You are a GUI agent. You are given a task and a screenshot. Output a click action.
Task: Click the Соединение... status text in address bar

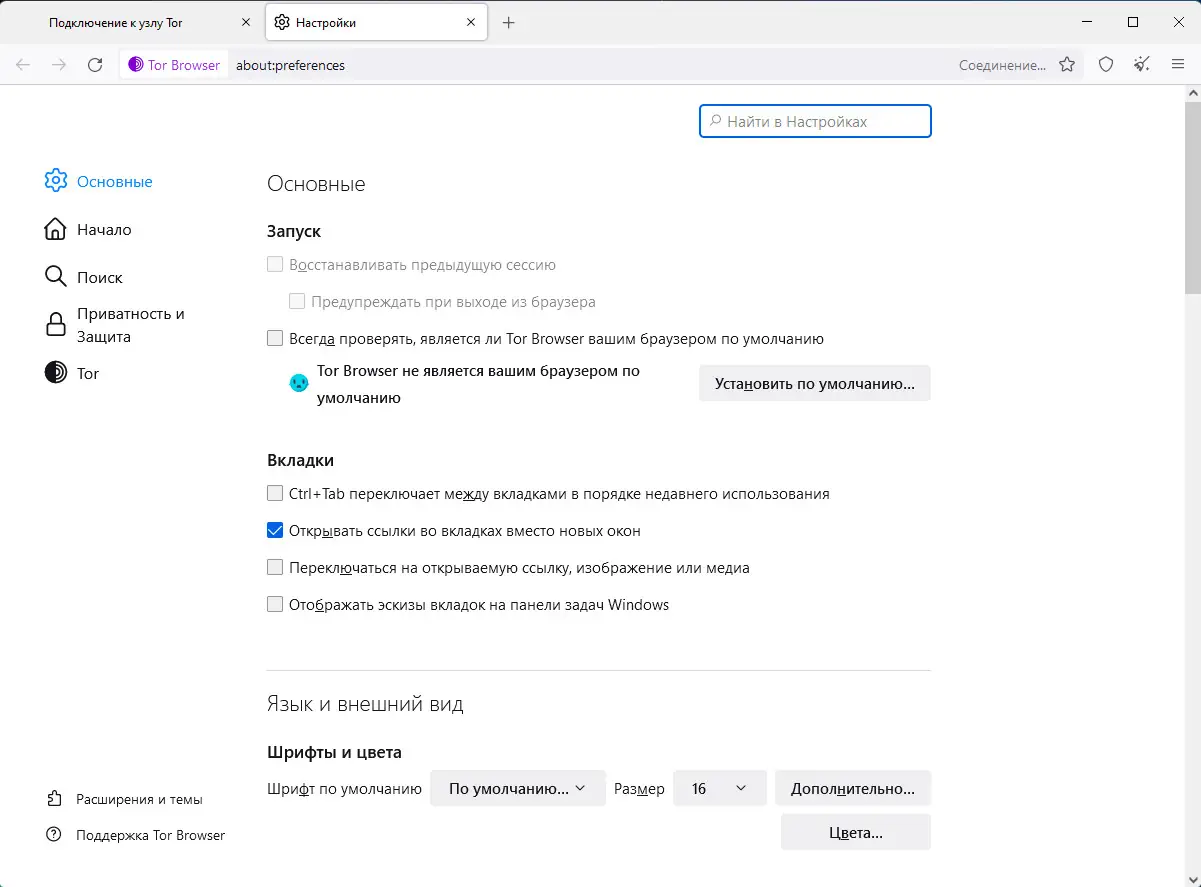click(1002, 65)
